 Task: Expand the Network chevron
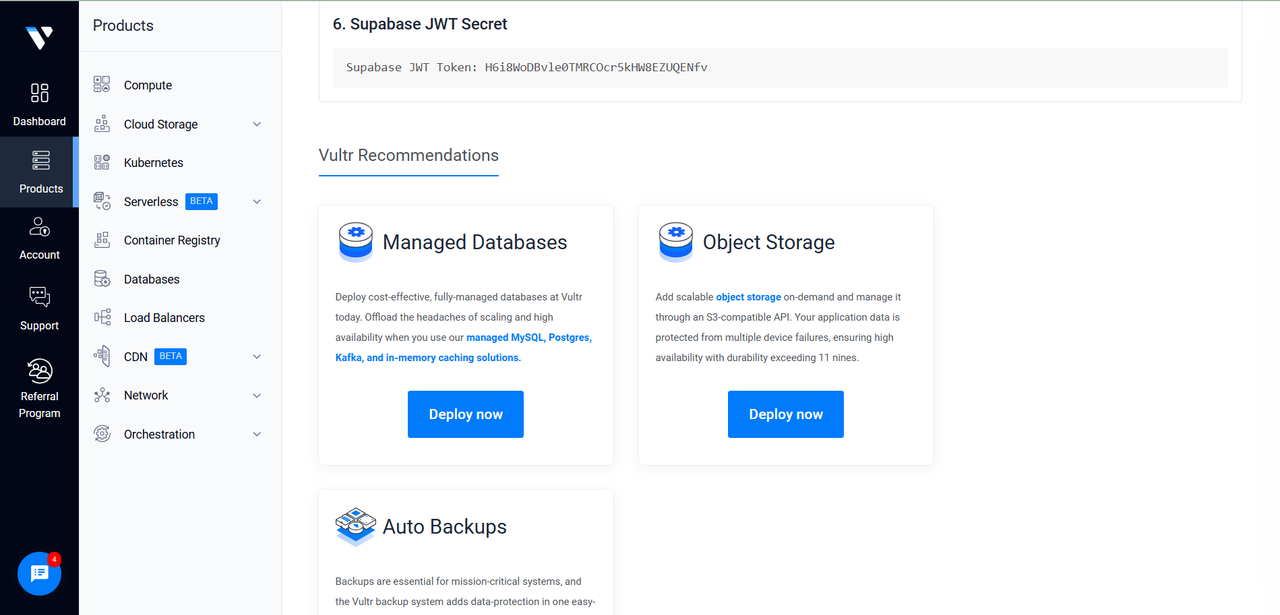[257, 395]
